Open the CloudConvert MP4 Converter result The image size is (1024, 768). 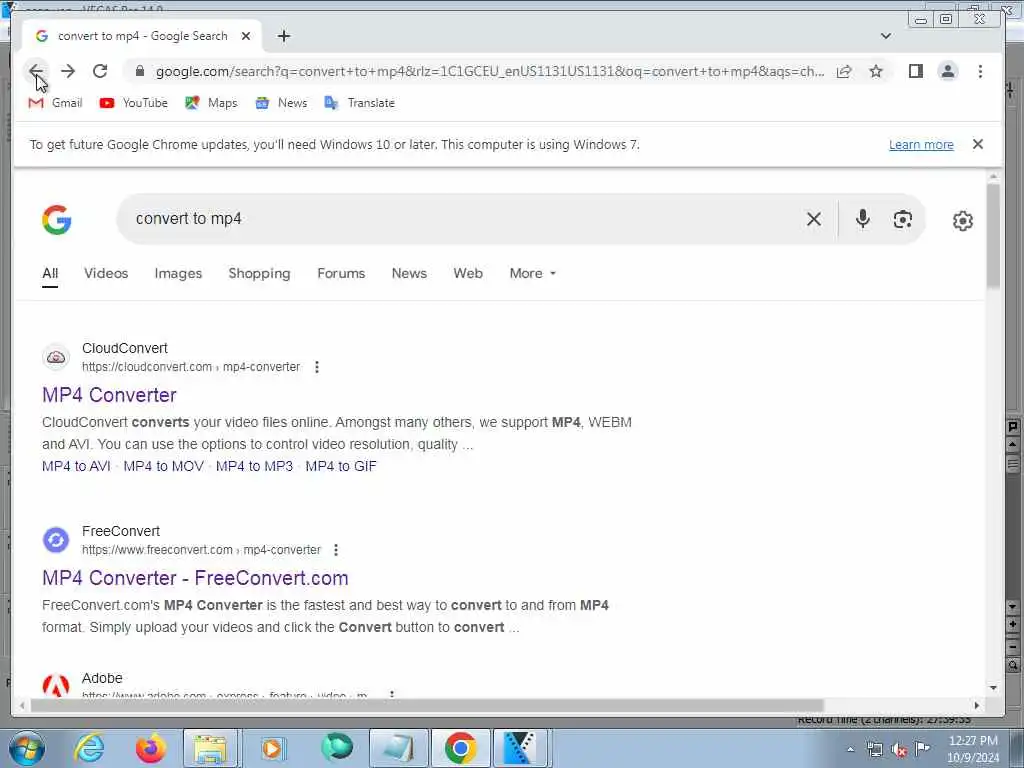[109, 395]
